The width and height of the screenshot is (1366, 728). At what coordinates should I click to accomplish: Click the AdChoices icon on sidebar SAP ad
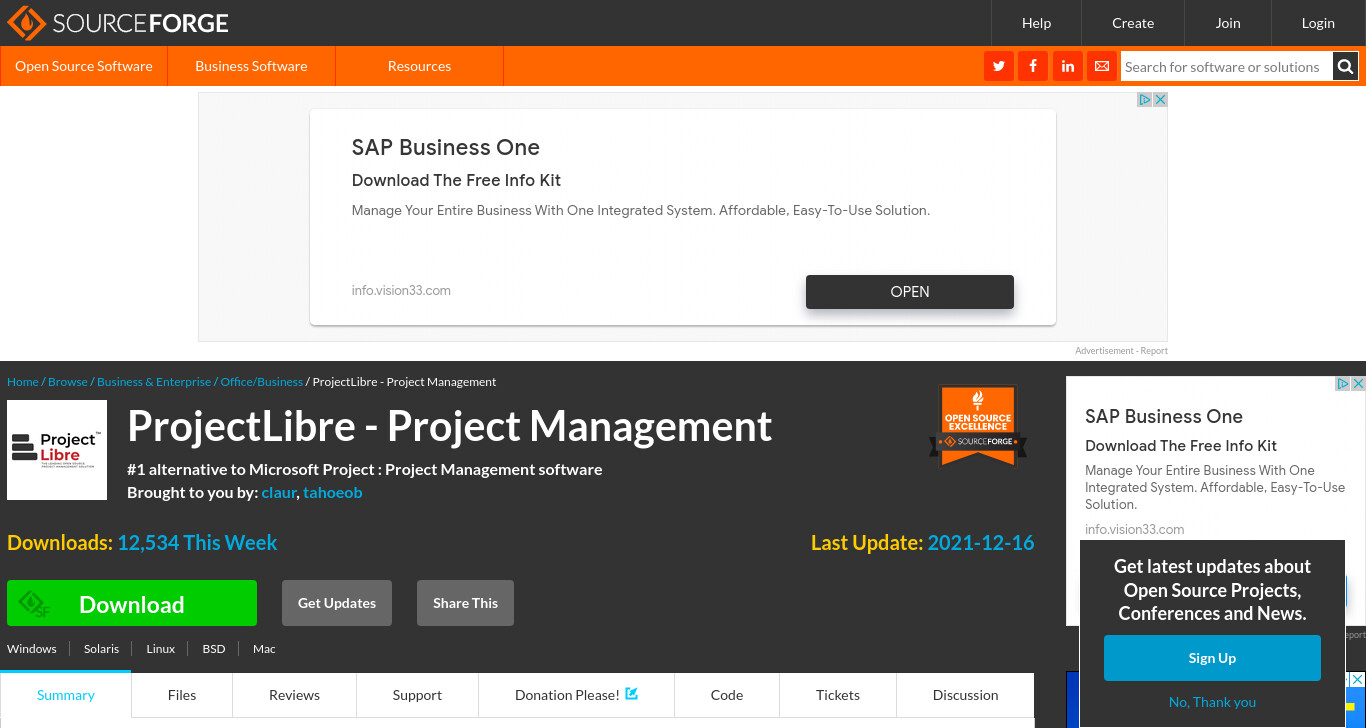click(x=1343, y=384)
